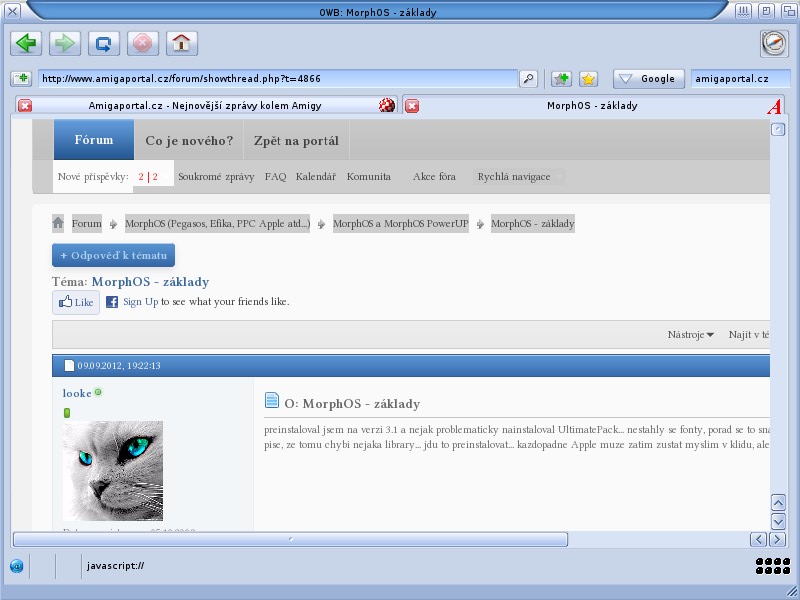
Task: Reload the current page
Action: tap(103, 43)
